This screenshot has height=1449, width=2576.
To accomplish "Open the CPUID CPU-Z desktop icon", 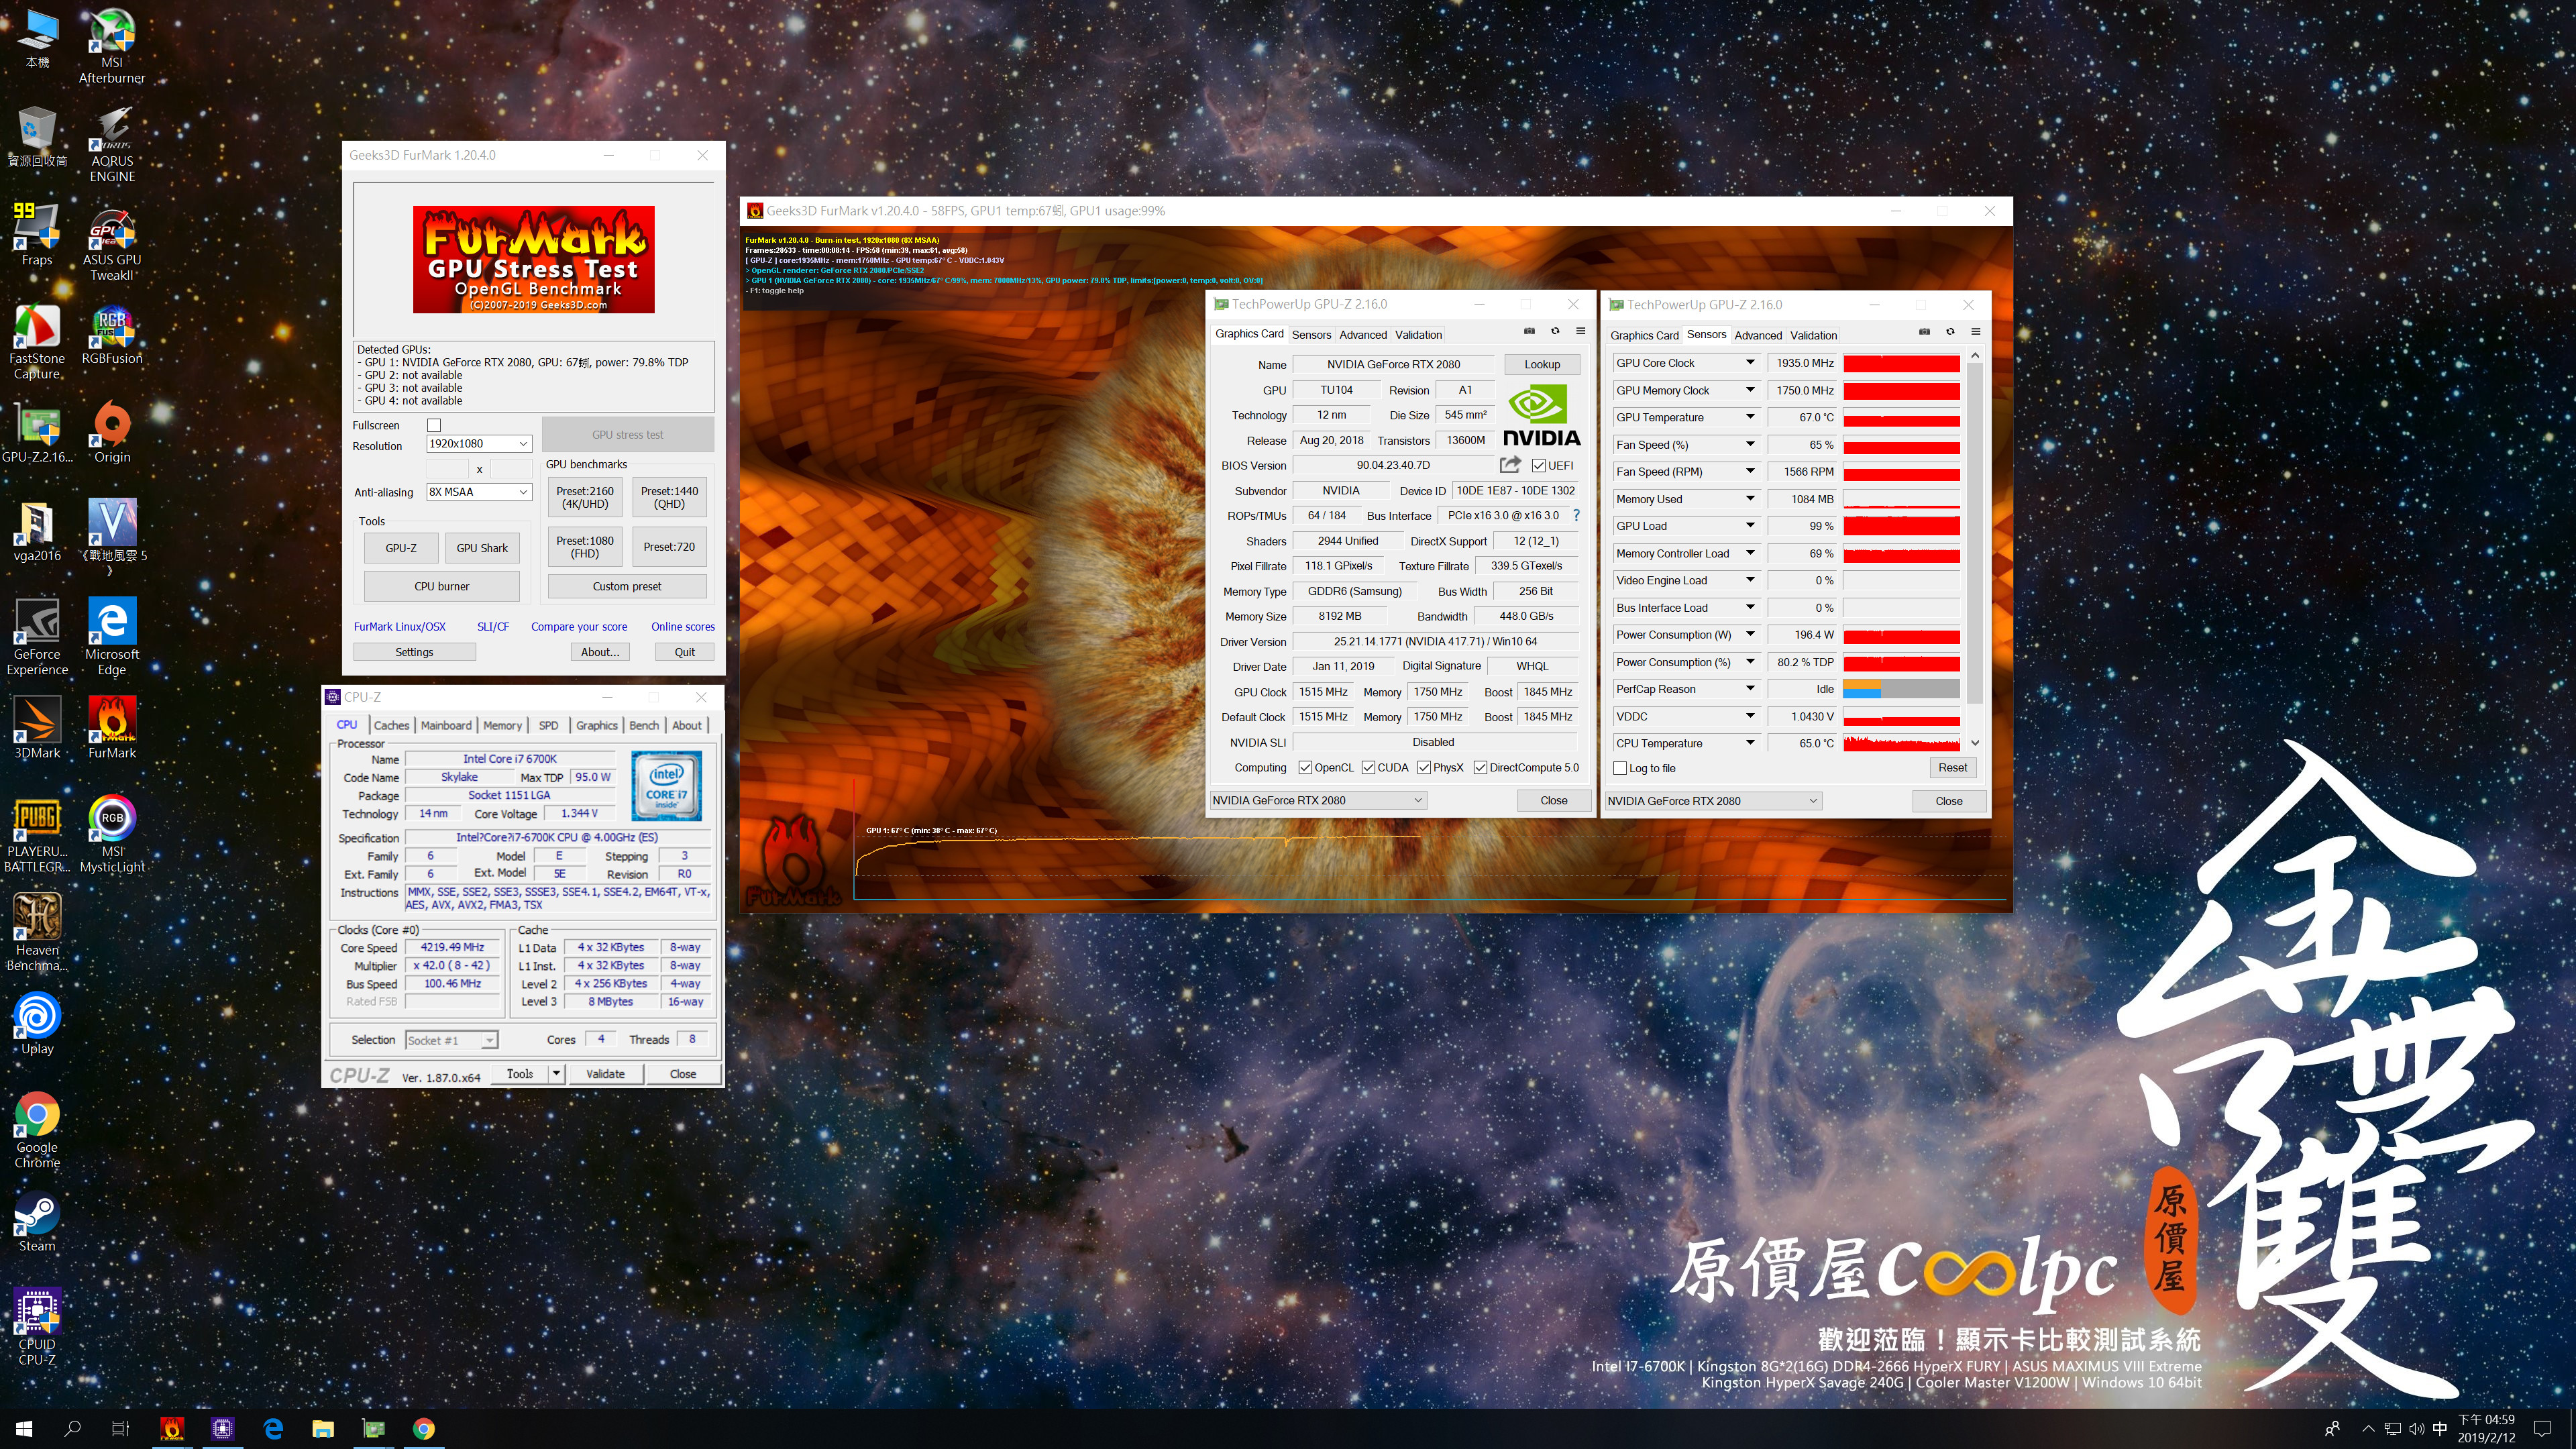I will tap(37, 1328).
